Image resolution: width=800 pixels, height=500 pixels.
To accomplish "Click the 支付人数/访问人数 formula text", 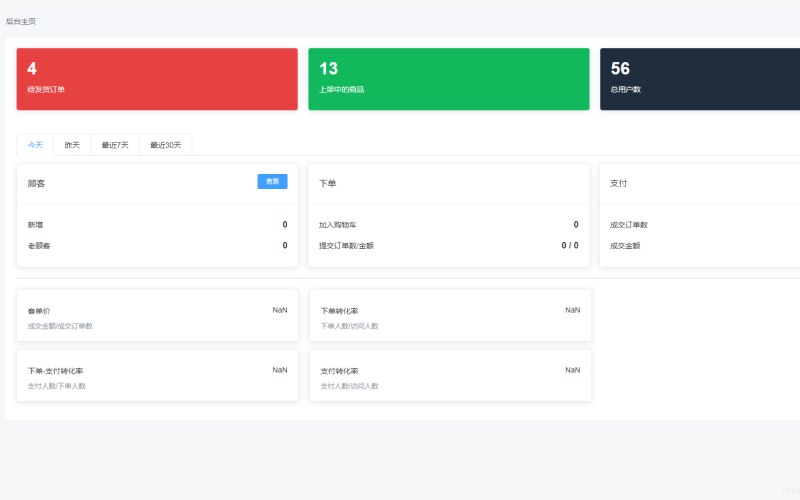I will click(349, 386).
